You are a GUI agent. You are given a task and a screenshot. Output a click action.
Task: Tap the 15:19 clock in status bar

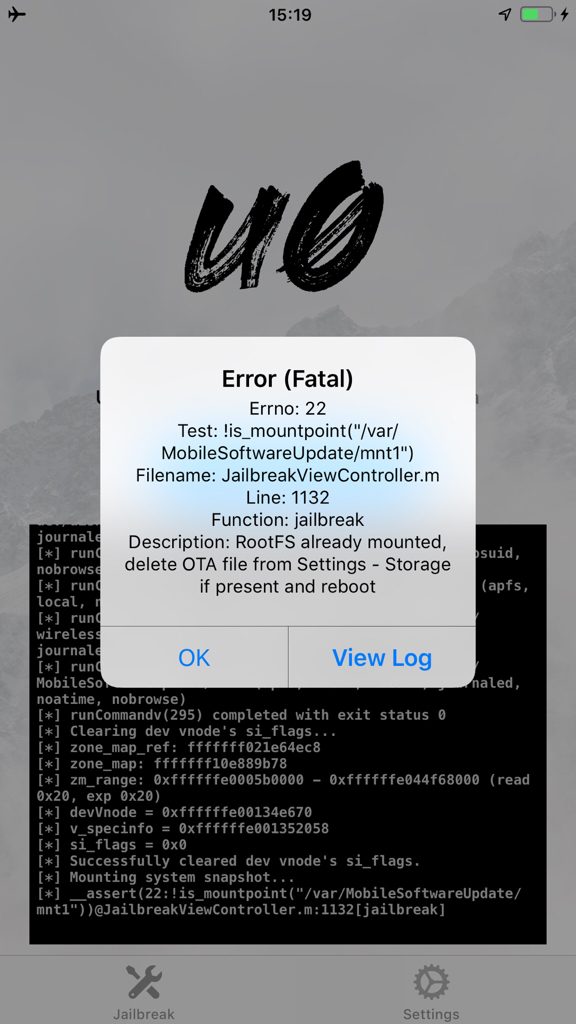point(290,14)
